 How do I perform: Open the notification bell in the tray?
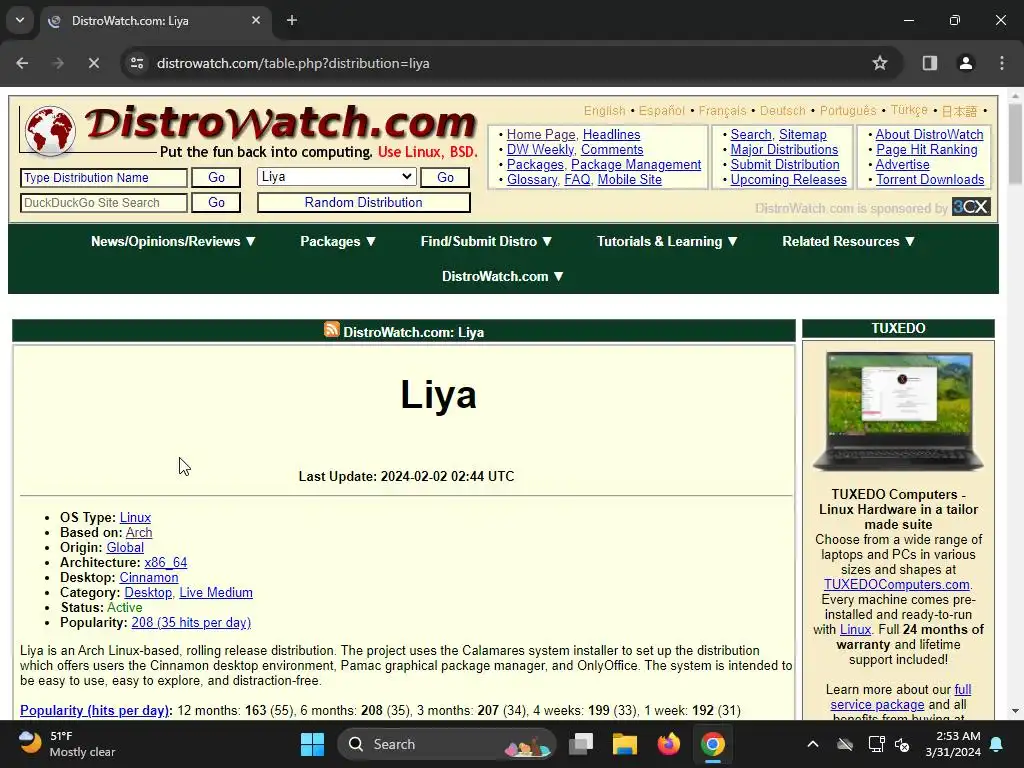point(997,744)
